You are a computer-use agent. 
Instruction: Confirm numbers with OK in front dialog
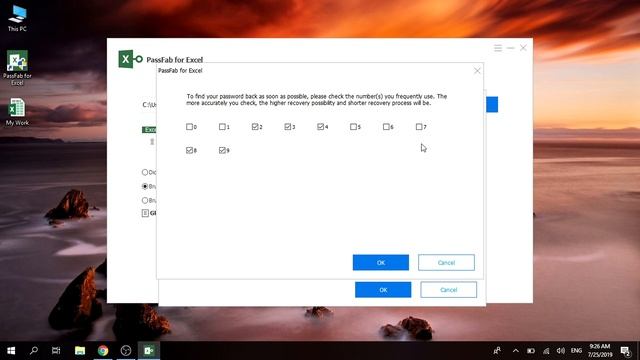(x=381, y=262)
